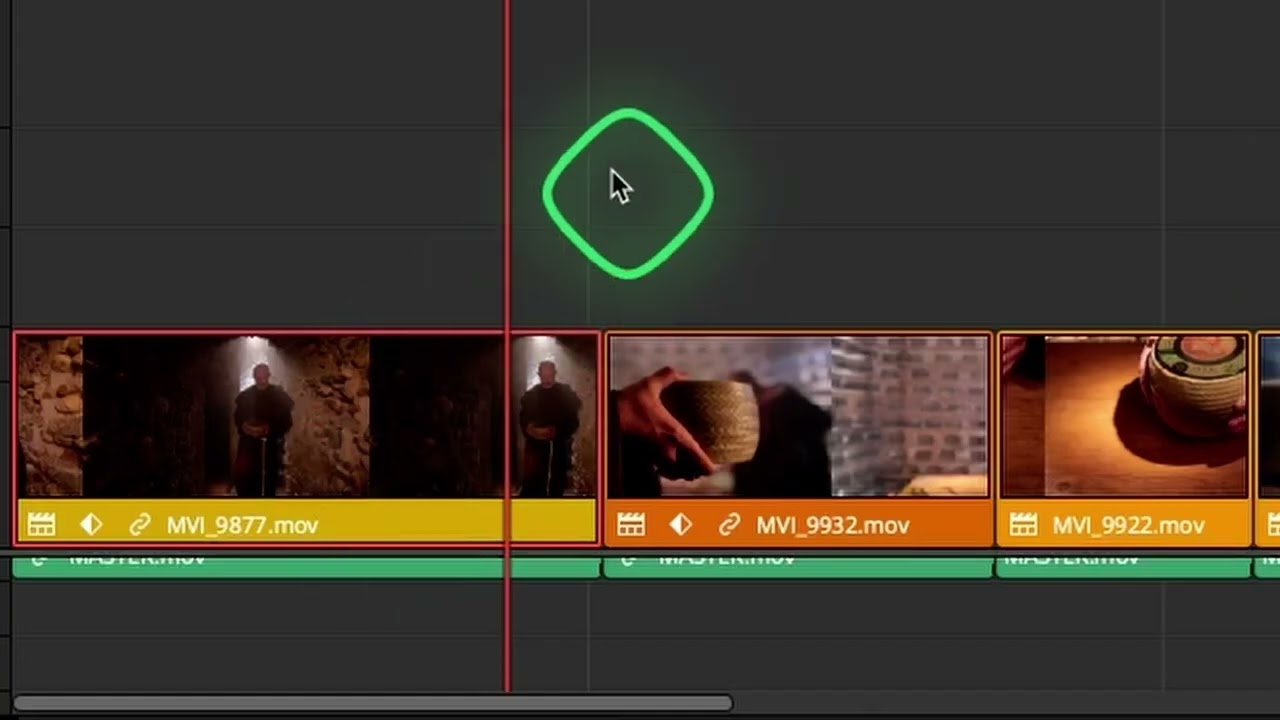This screenshot has width=1280, height=720.
Task: Click the horizontal timeline scrollbar
Action: coord(372,704)
